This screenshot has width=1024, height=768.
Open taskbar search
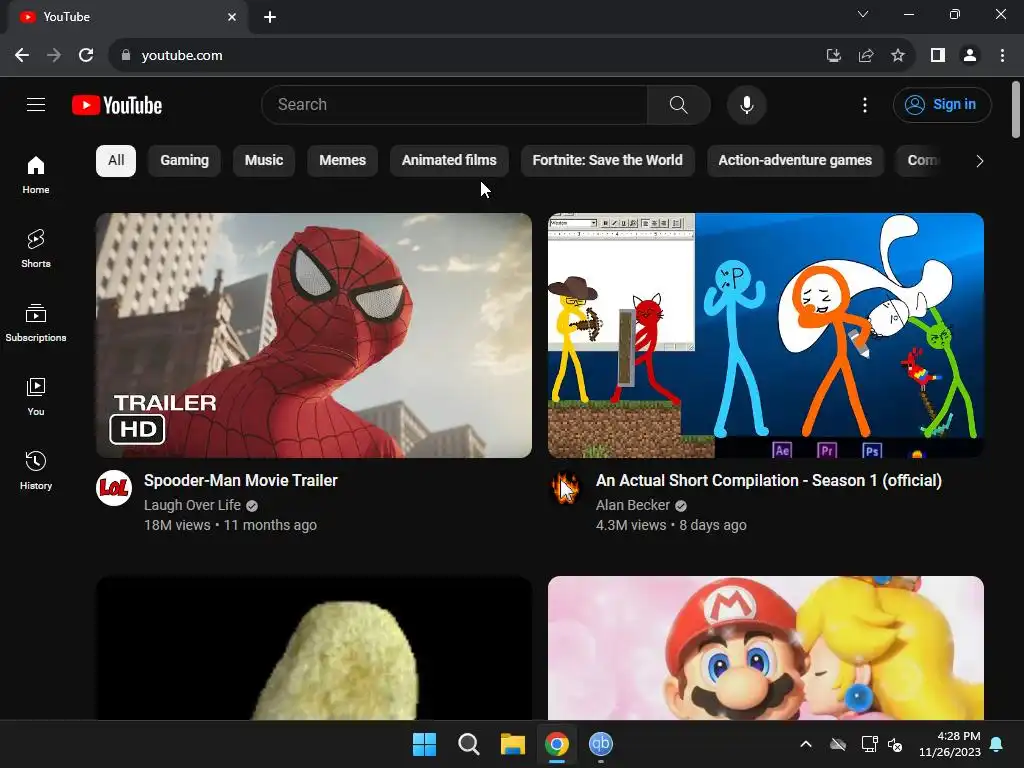(x=468, y=744)
